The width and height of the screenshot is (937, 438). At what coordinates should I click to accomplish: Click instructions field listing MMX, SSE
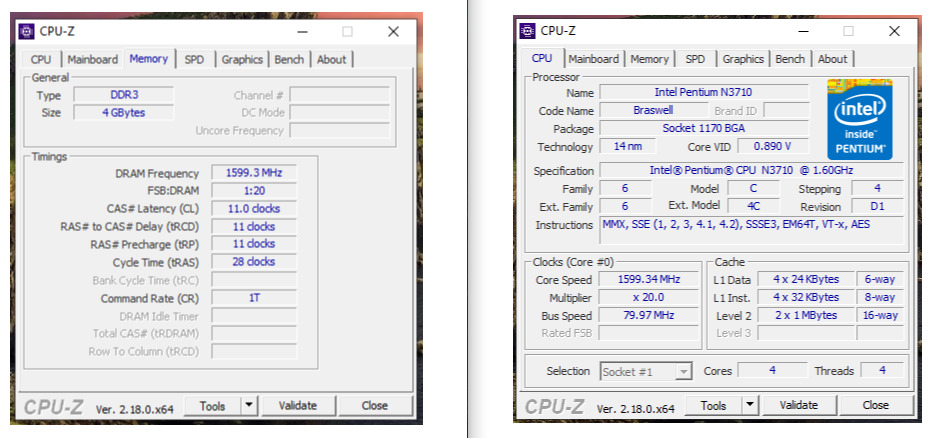(x=751, y=231)
